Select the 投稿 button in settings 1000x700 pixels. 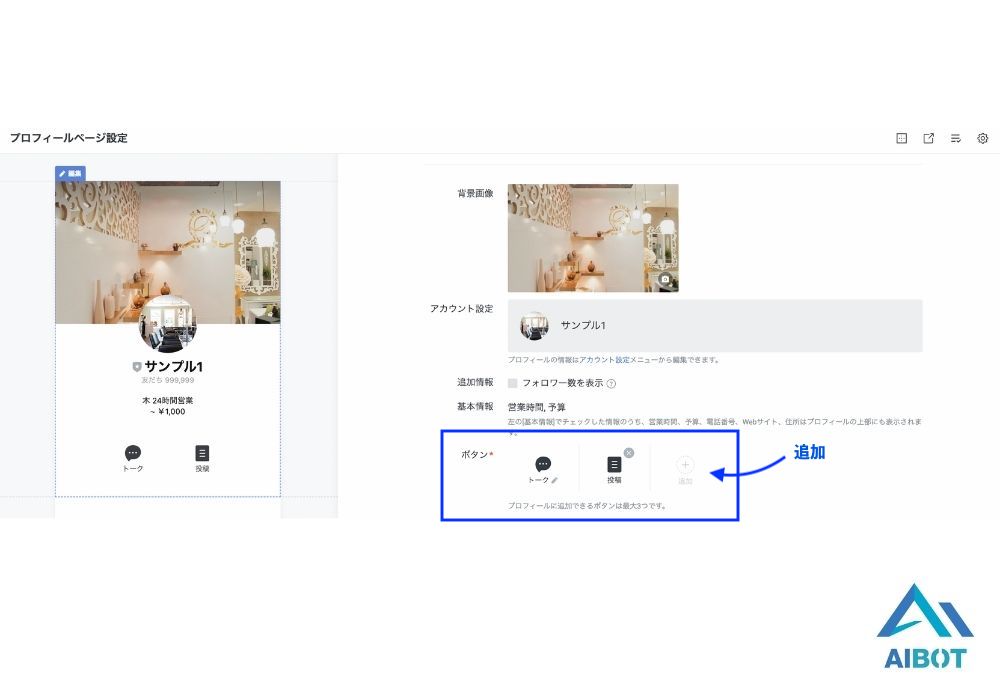(614, 466)
